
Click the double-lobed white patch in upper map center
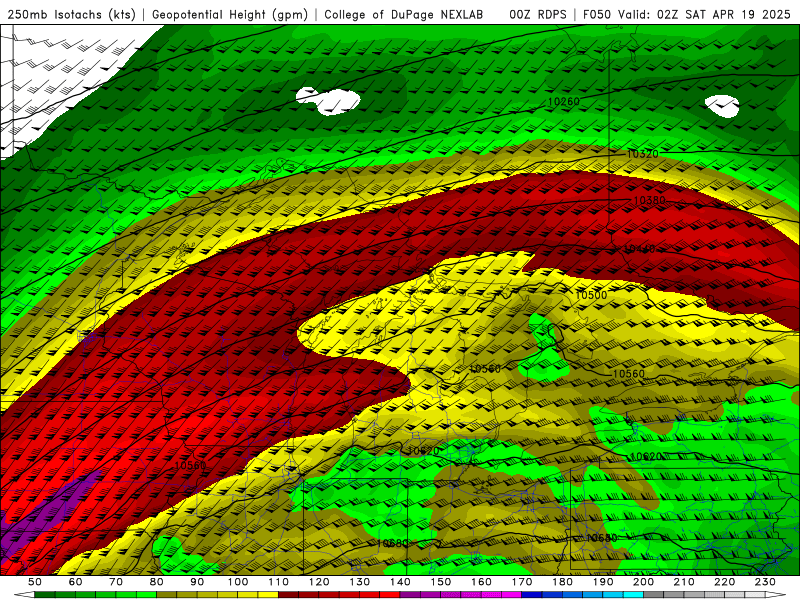[x=328, y=101]
